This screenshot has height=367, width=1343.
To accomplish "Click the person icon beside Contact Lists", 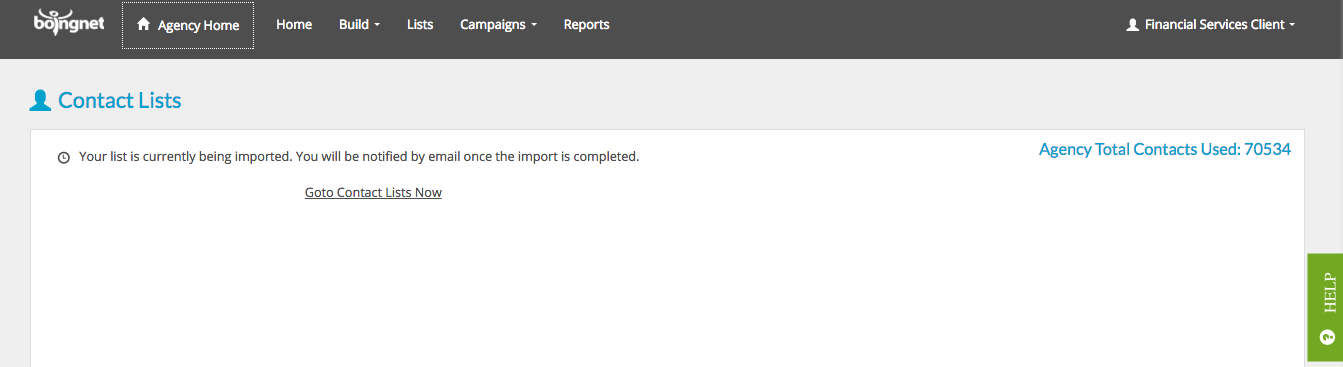I will (x=40, y=100).
